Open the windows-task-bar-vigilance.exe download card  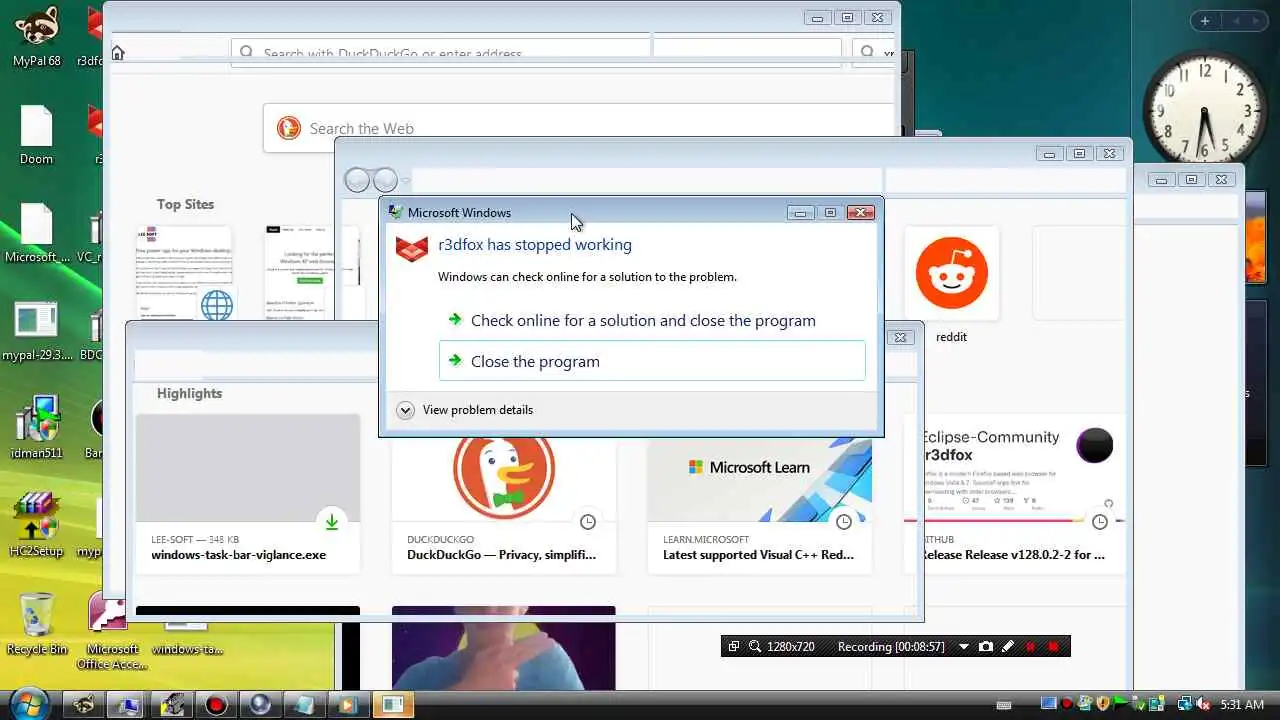pyautogui.click(x=248, y=494)
